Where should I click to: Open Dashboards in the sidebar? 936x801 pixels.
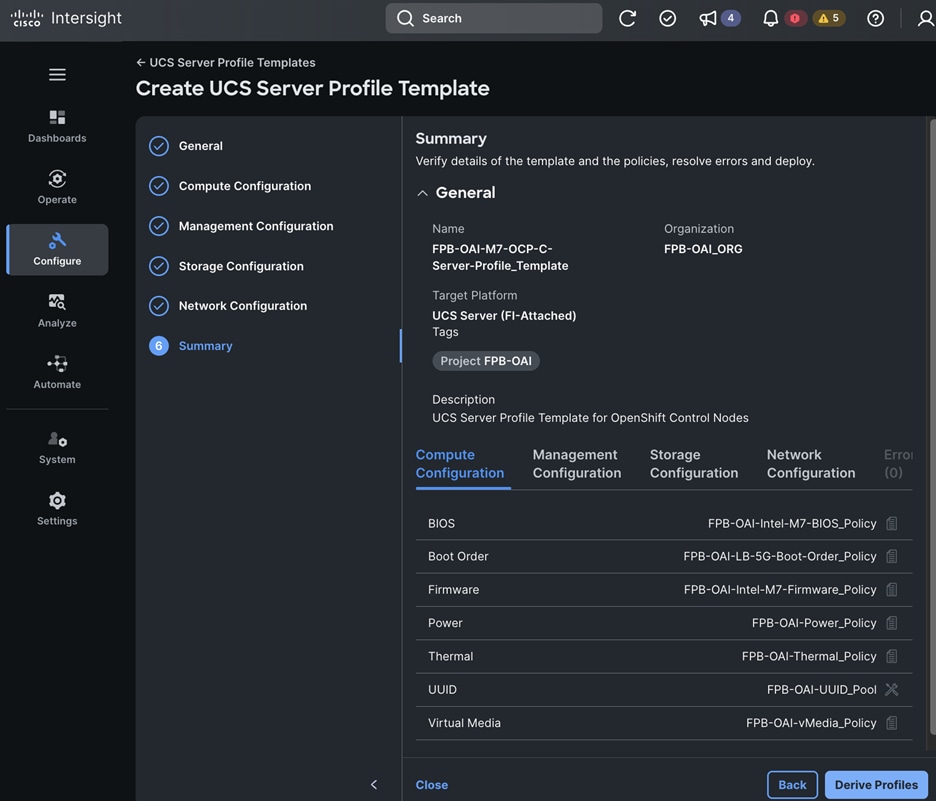pyautogui.click(x=57, y=126)
